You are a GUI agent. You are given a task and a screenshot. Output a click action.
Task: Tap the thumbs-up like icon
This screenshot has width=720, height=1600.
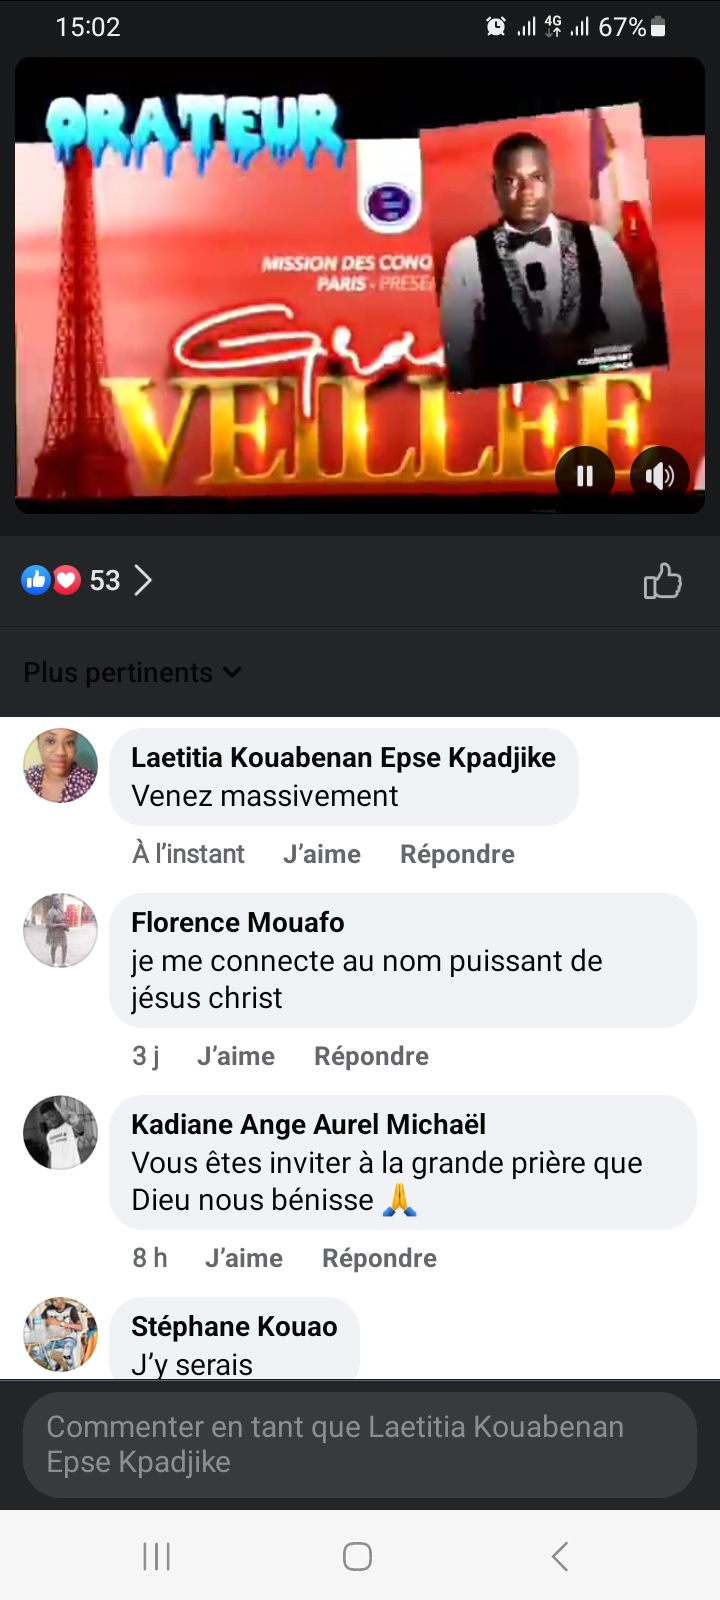click(662, 581)
